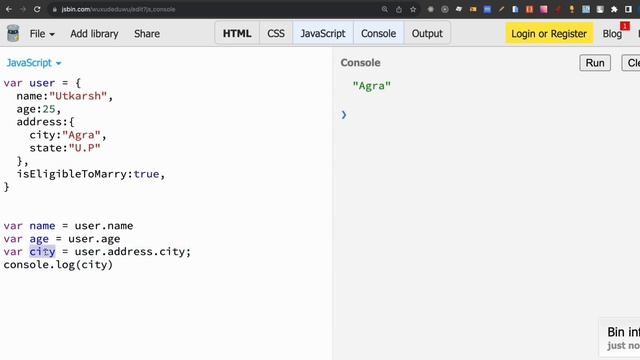
Task: Click the red notification badge on Blog
Action: pos(624,26)
